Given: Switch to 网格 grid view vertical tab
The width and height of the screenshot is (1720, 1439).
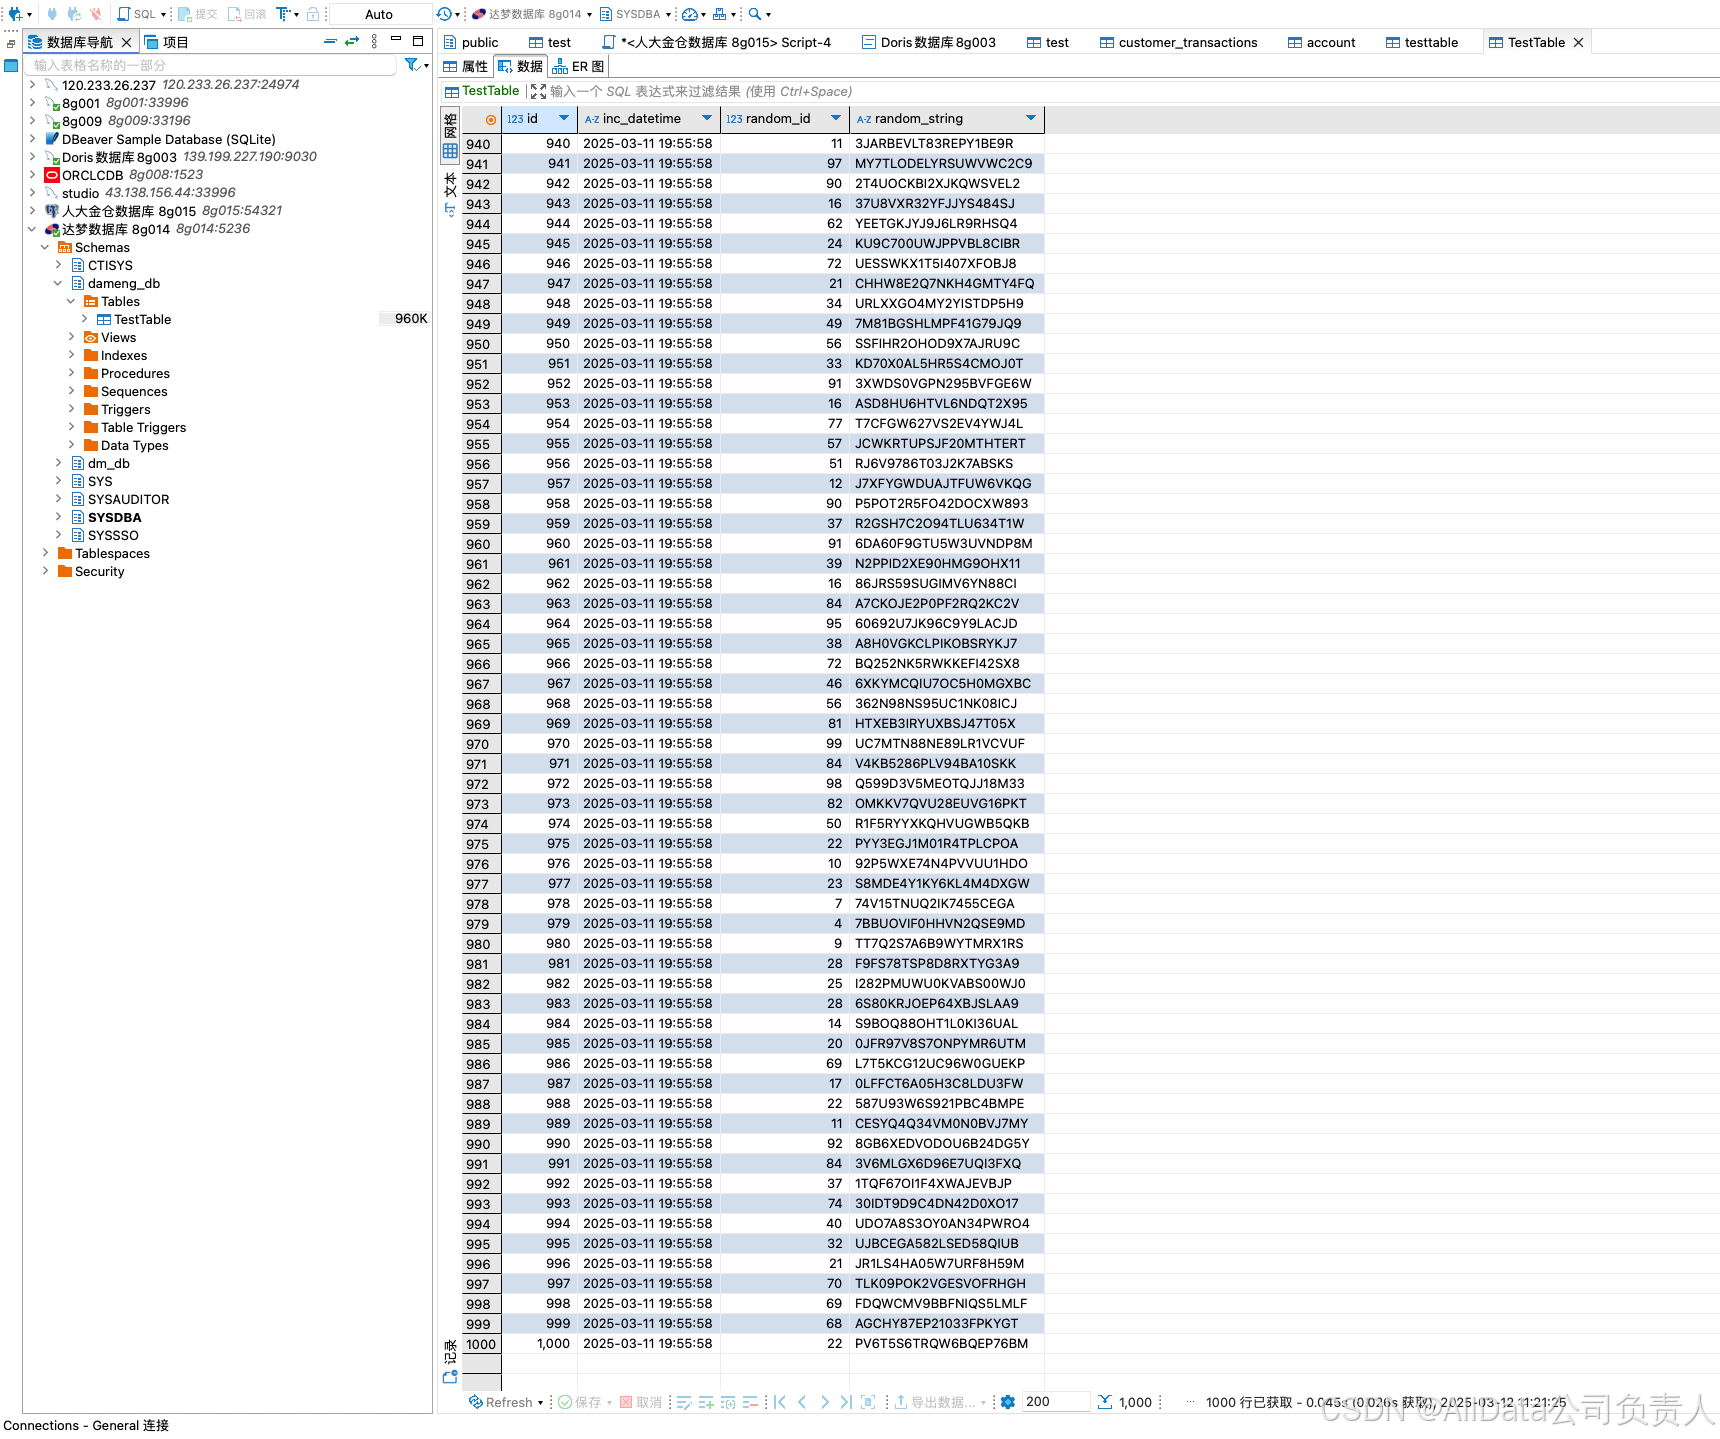Looking at the screenshot, I should (450, 137).
